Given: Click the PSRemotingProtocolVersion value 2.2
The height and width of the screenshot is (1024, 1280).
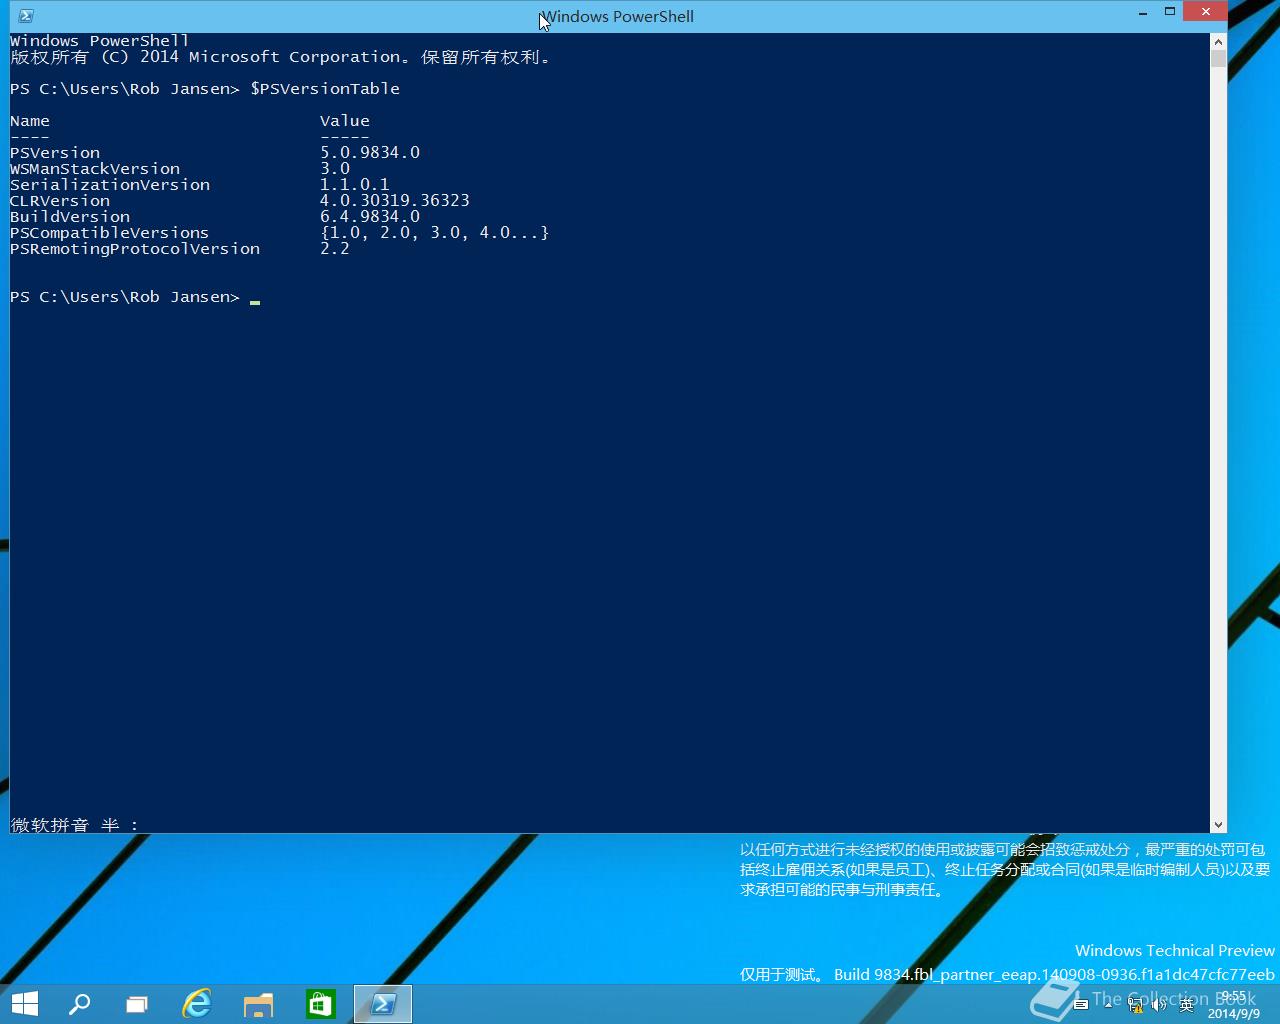Looking at the screenshot, I should [335, 249].
